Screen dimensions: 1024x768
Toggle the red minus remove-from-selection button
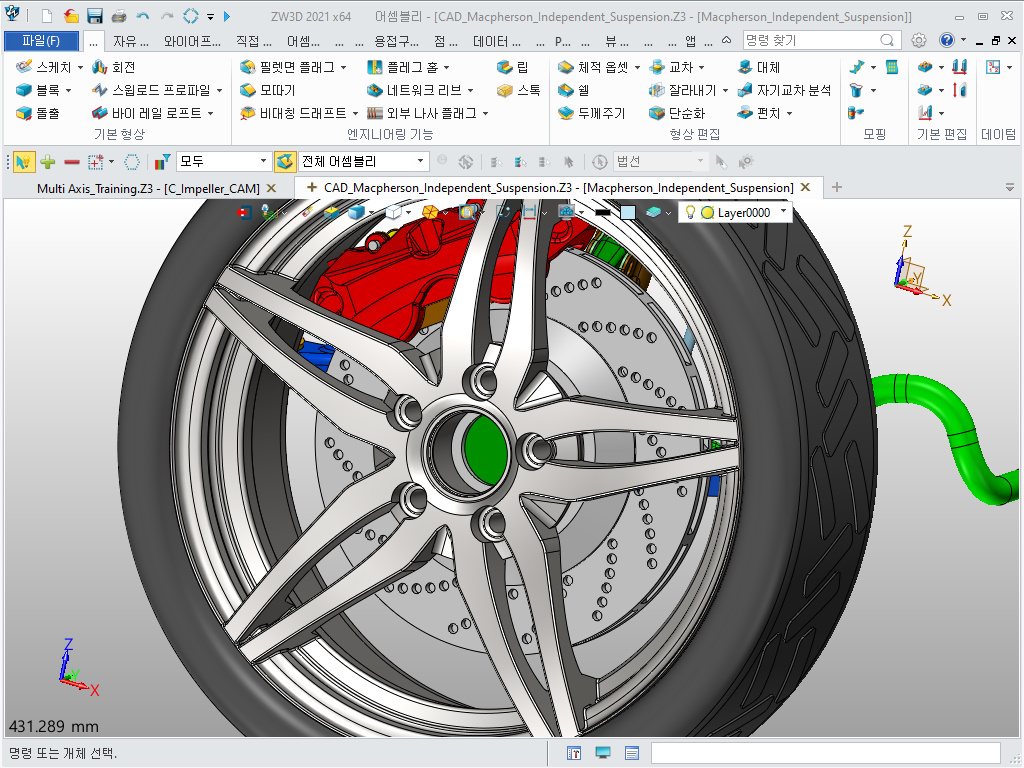(x=72, y=161)
